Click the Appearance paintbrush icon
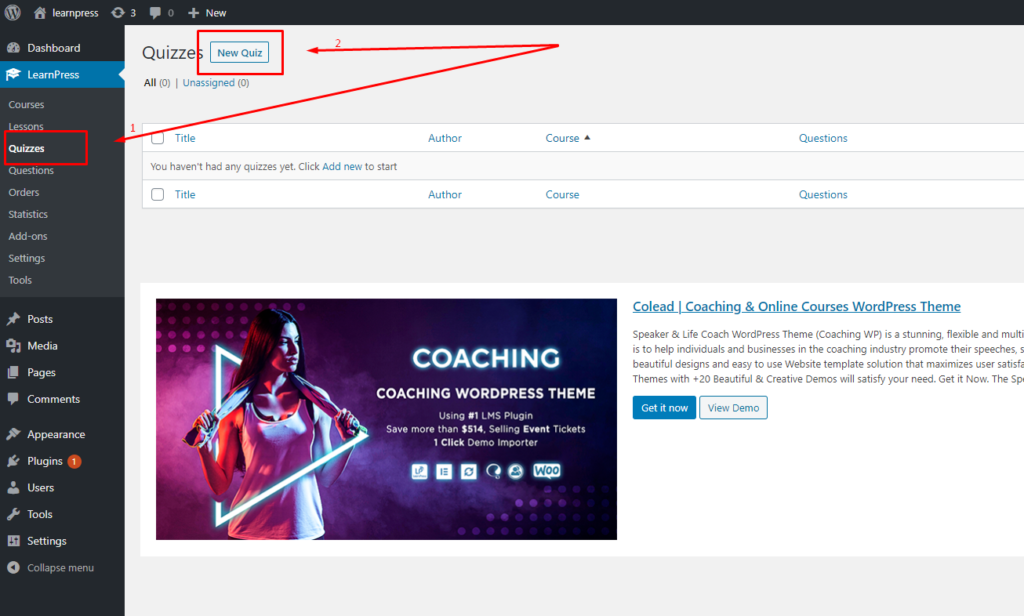1024x616 pixels. click(13, 435)
